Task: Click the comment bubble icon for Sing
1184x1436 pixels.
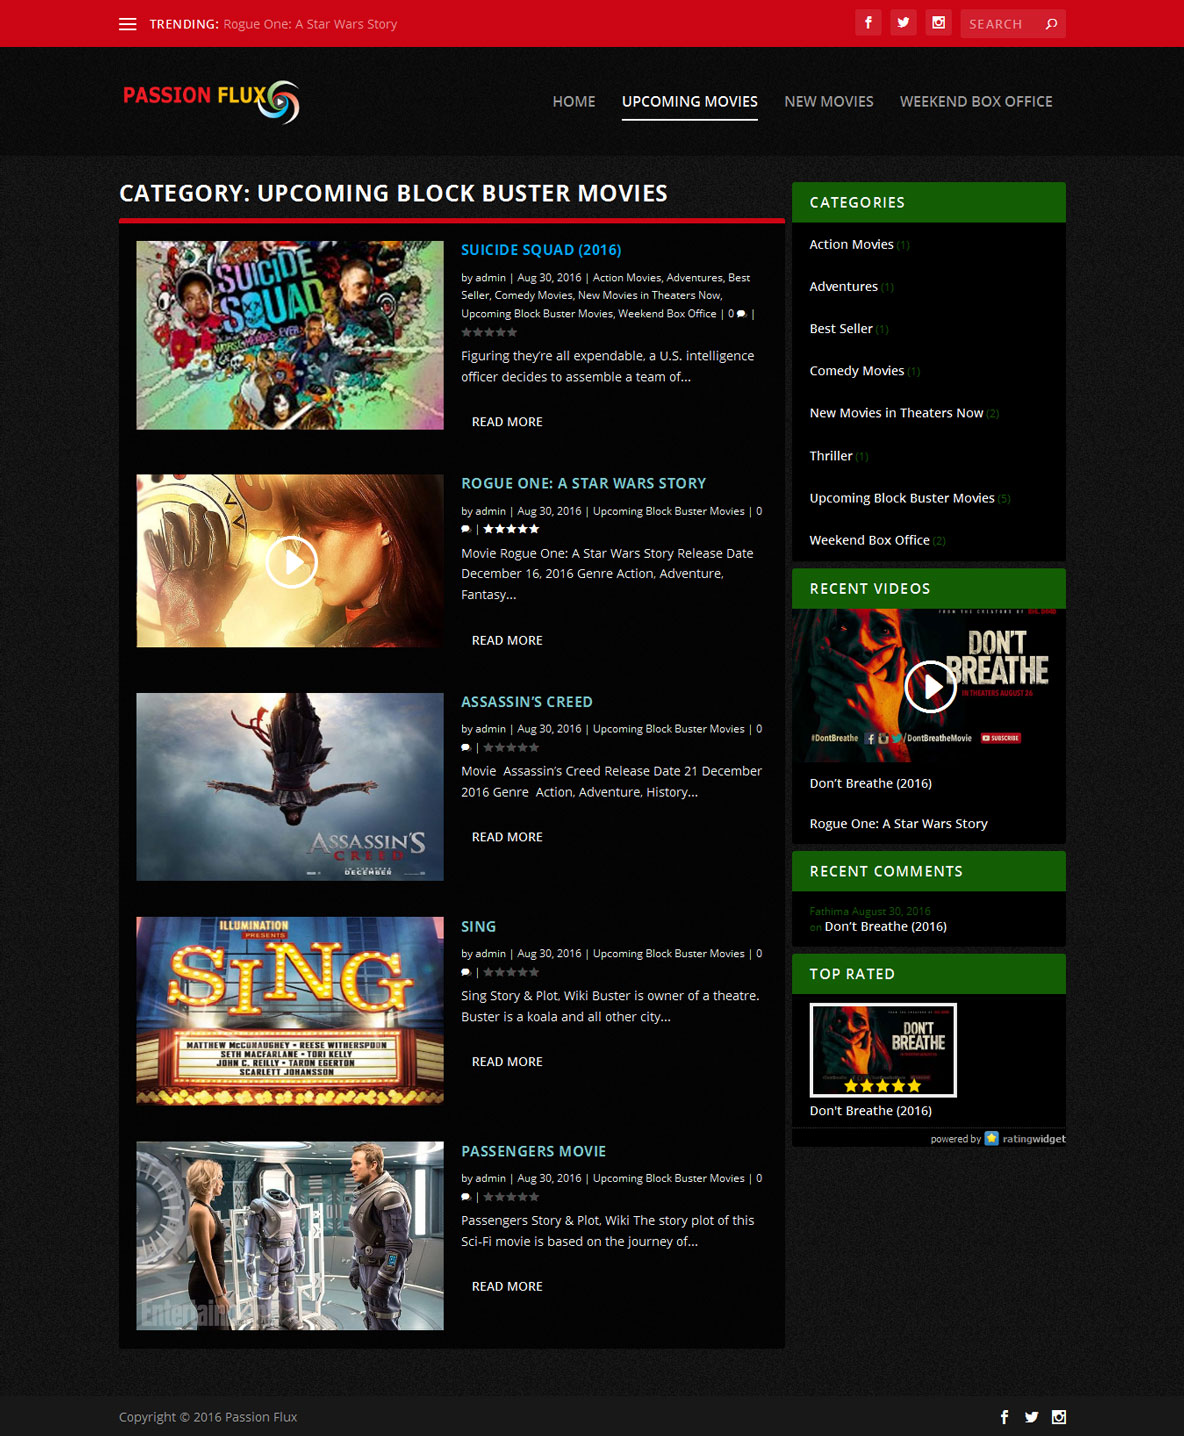Action: (x=466, y=972)
